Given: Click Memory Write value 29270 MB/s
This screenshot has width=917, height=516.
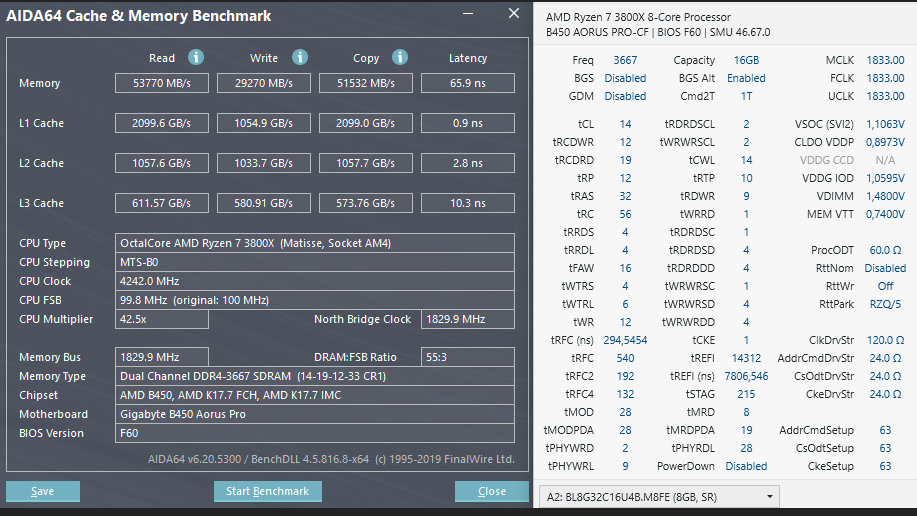Looking at the screenshot, I should (264, 83).
